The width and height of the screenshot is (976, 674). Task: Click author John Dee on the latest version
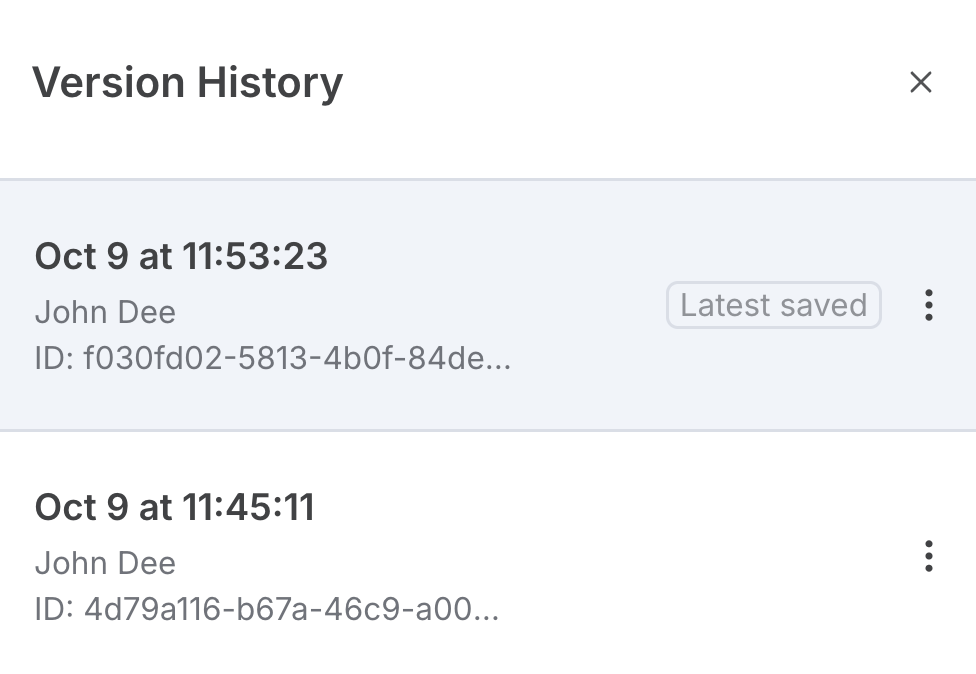point(105,312)
